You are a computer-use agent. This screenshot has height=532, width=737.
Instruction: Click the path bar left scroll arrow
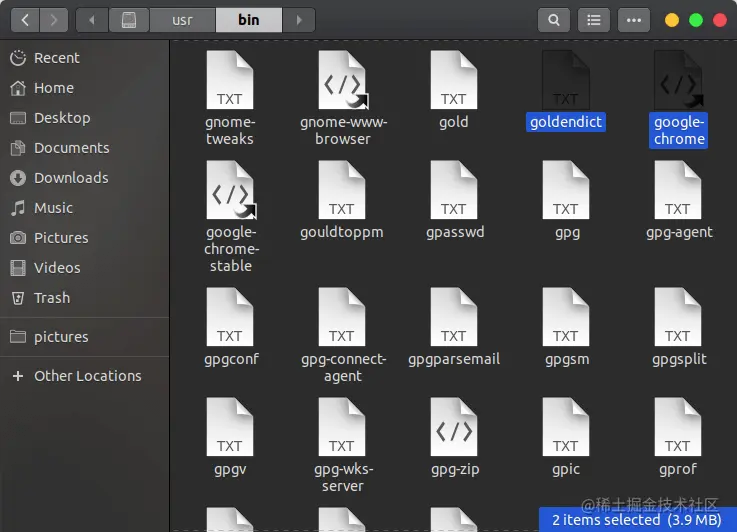[92, 20]
